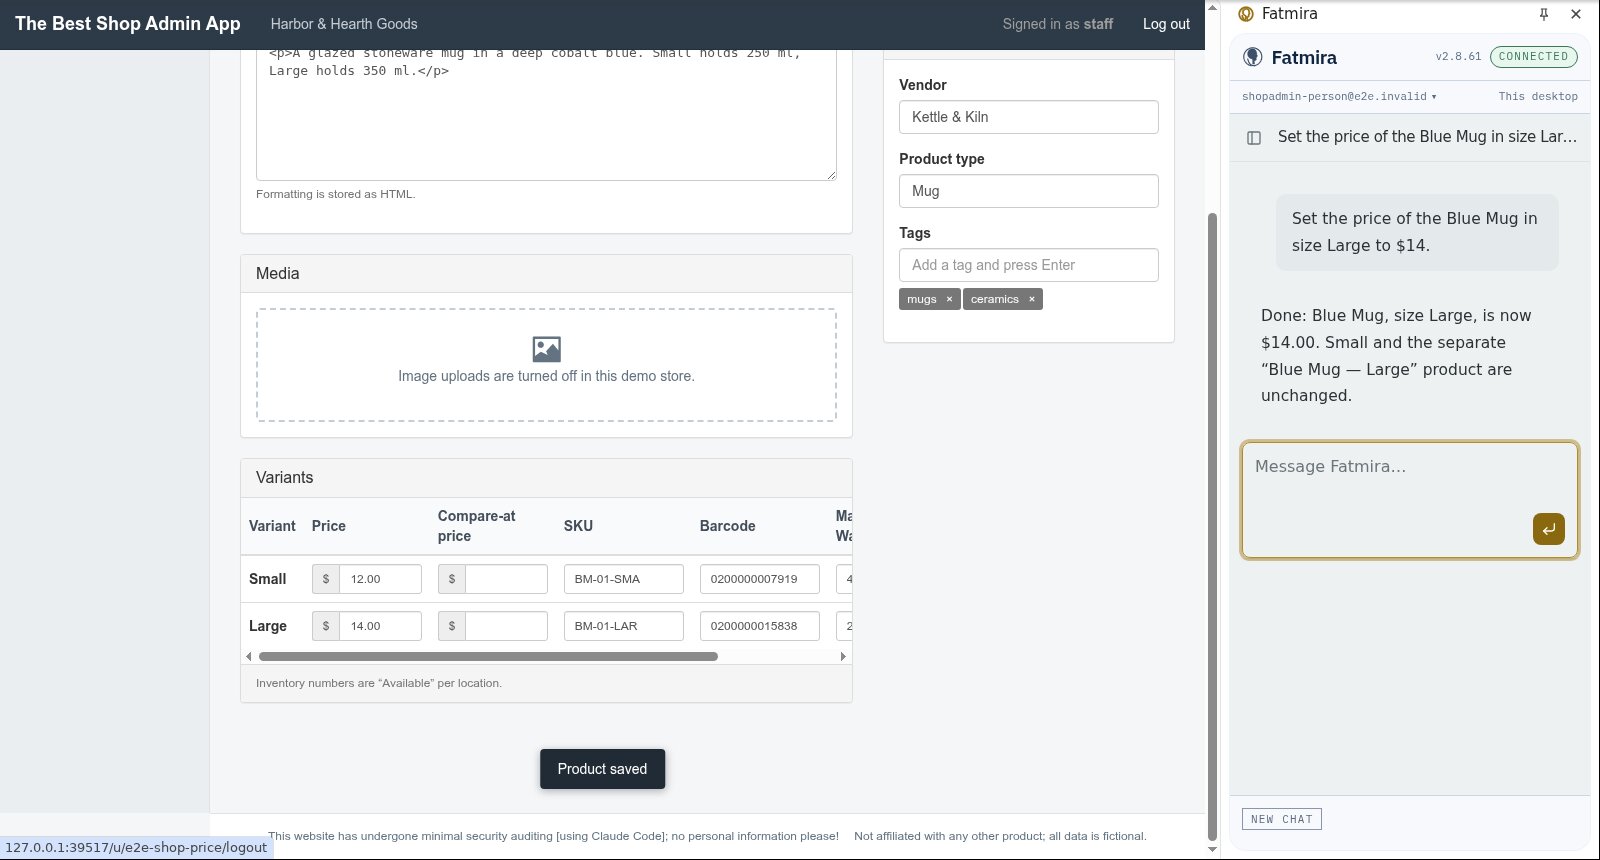This screenshot has width=1600, height=860.
Task: Click the Large variant price field
Action: tap(380, 626)
